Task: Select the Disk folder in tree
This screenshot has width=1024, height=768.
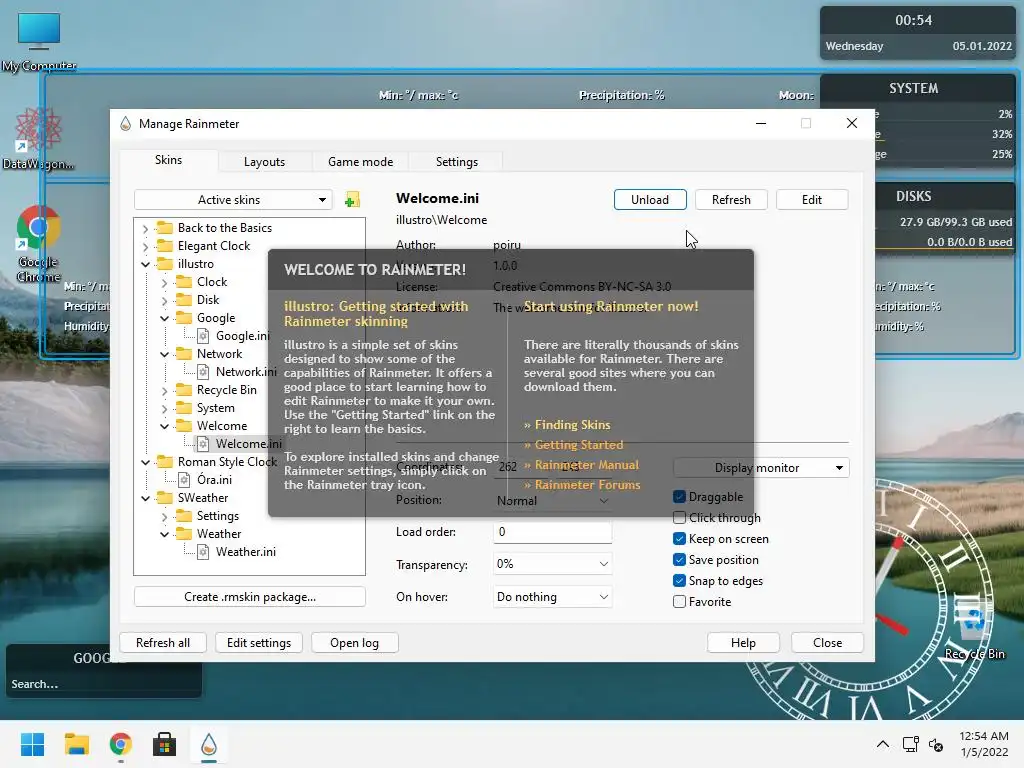Action: (x=208, y=300)
